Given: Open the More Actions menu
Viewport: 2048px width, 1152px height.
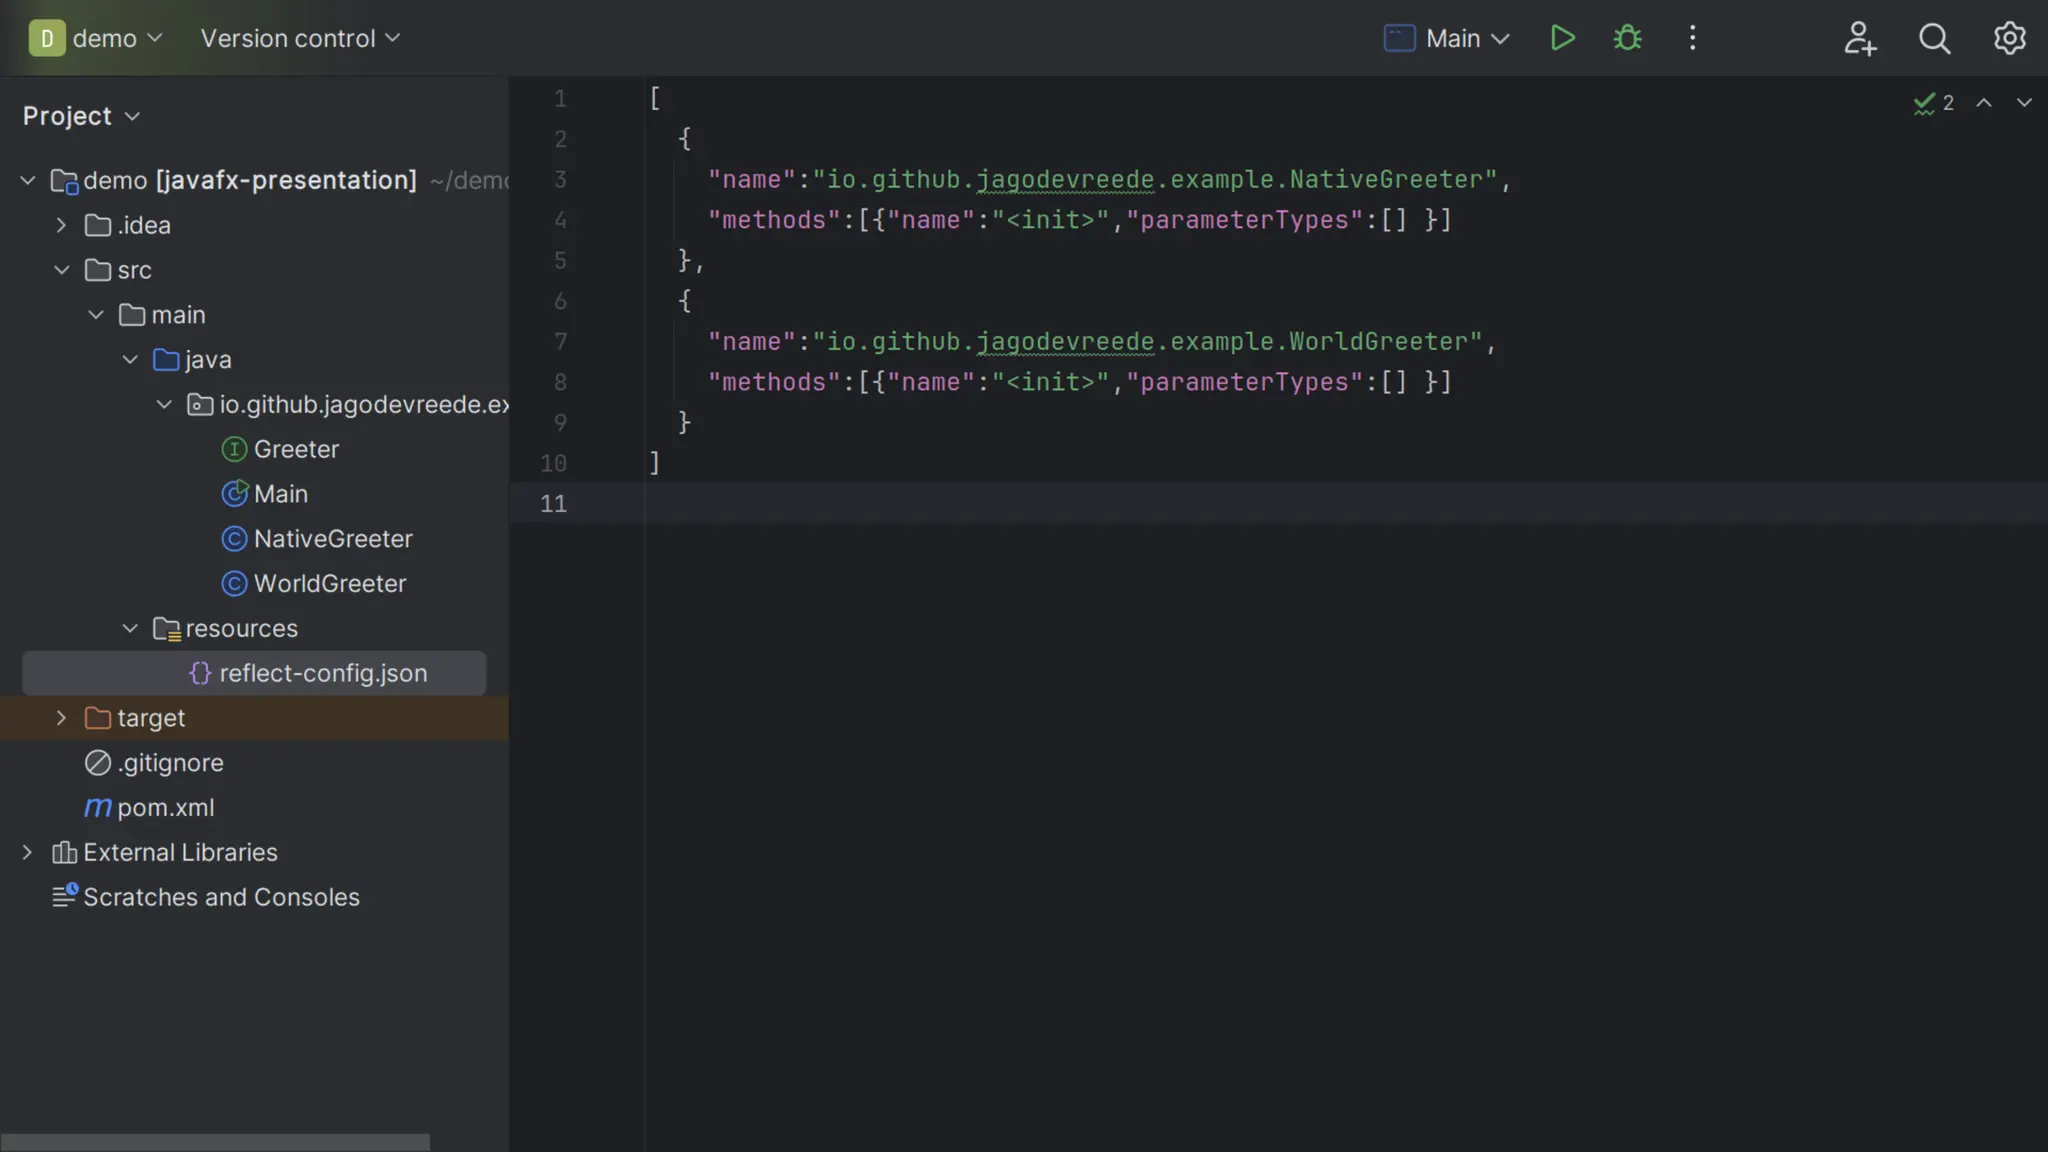Looking at the screenshot, I should coord(1692,38).
